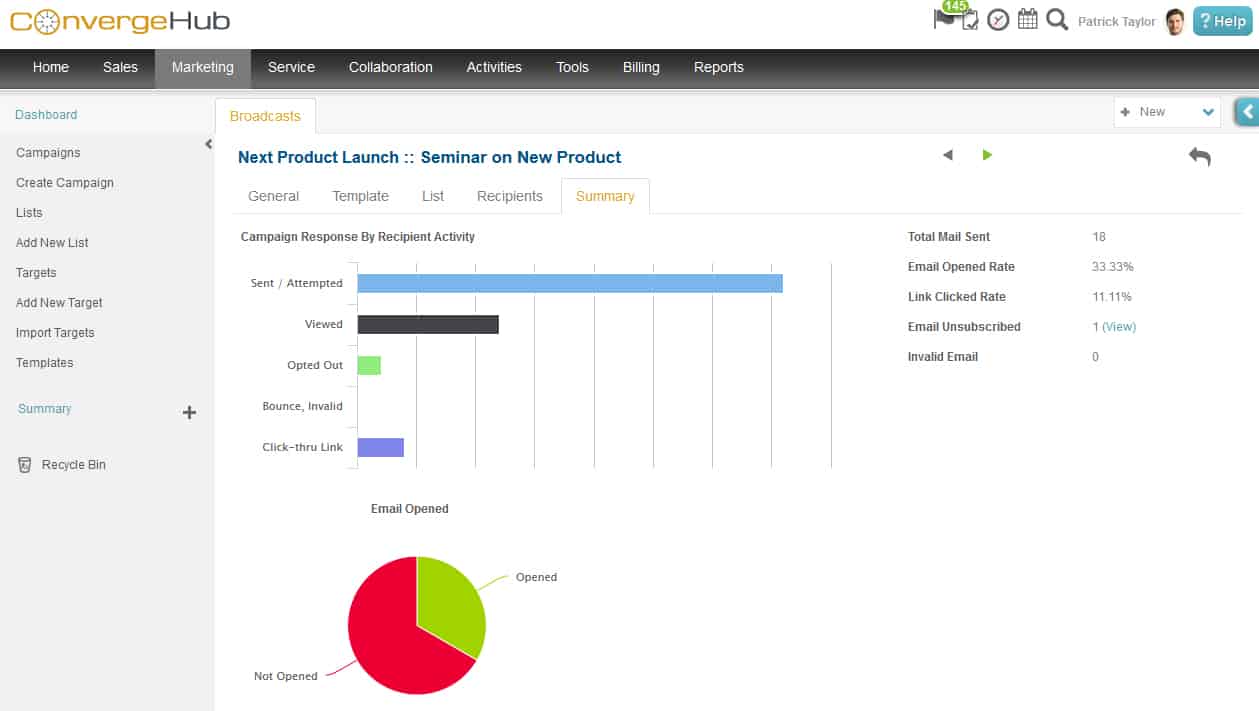Image resolution: width=1259 pixels, height=711 pixels.
Task: Go to next broadcast green arrow
Action: [x=987, y=155]
